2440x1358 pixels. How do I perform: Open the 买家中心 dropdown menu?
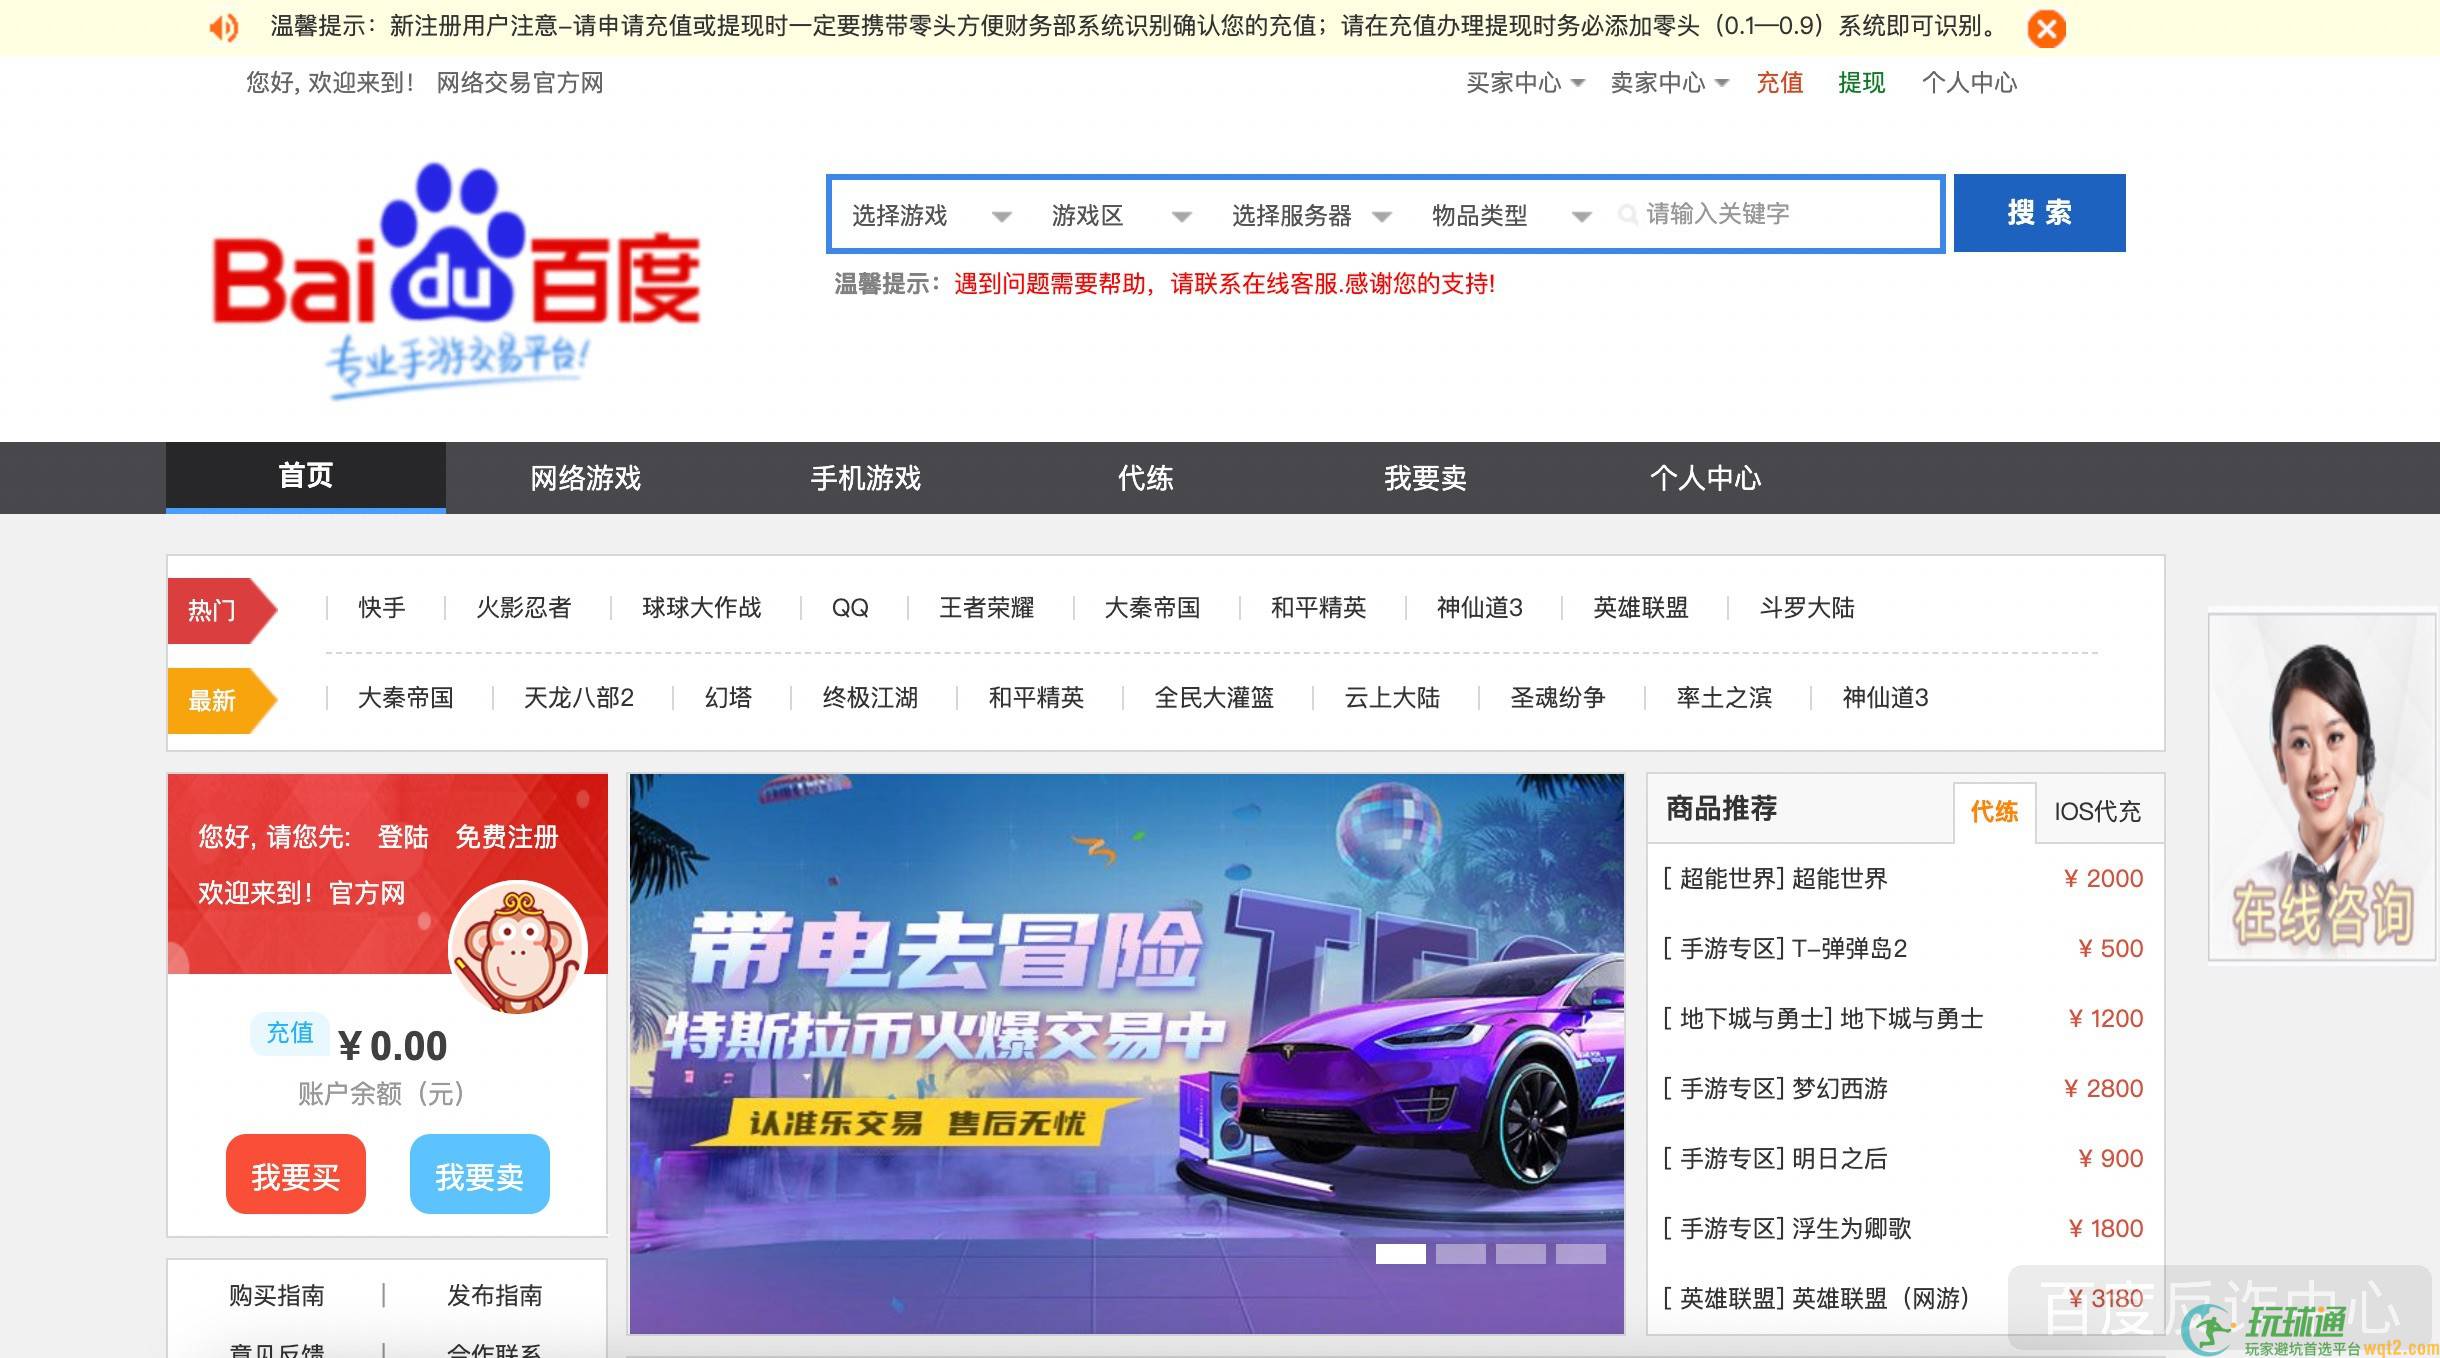point(1525,83)
